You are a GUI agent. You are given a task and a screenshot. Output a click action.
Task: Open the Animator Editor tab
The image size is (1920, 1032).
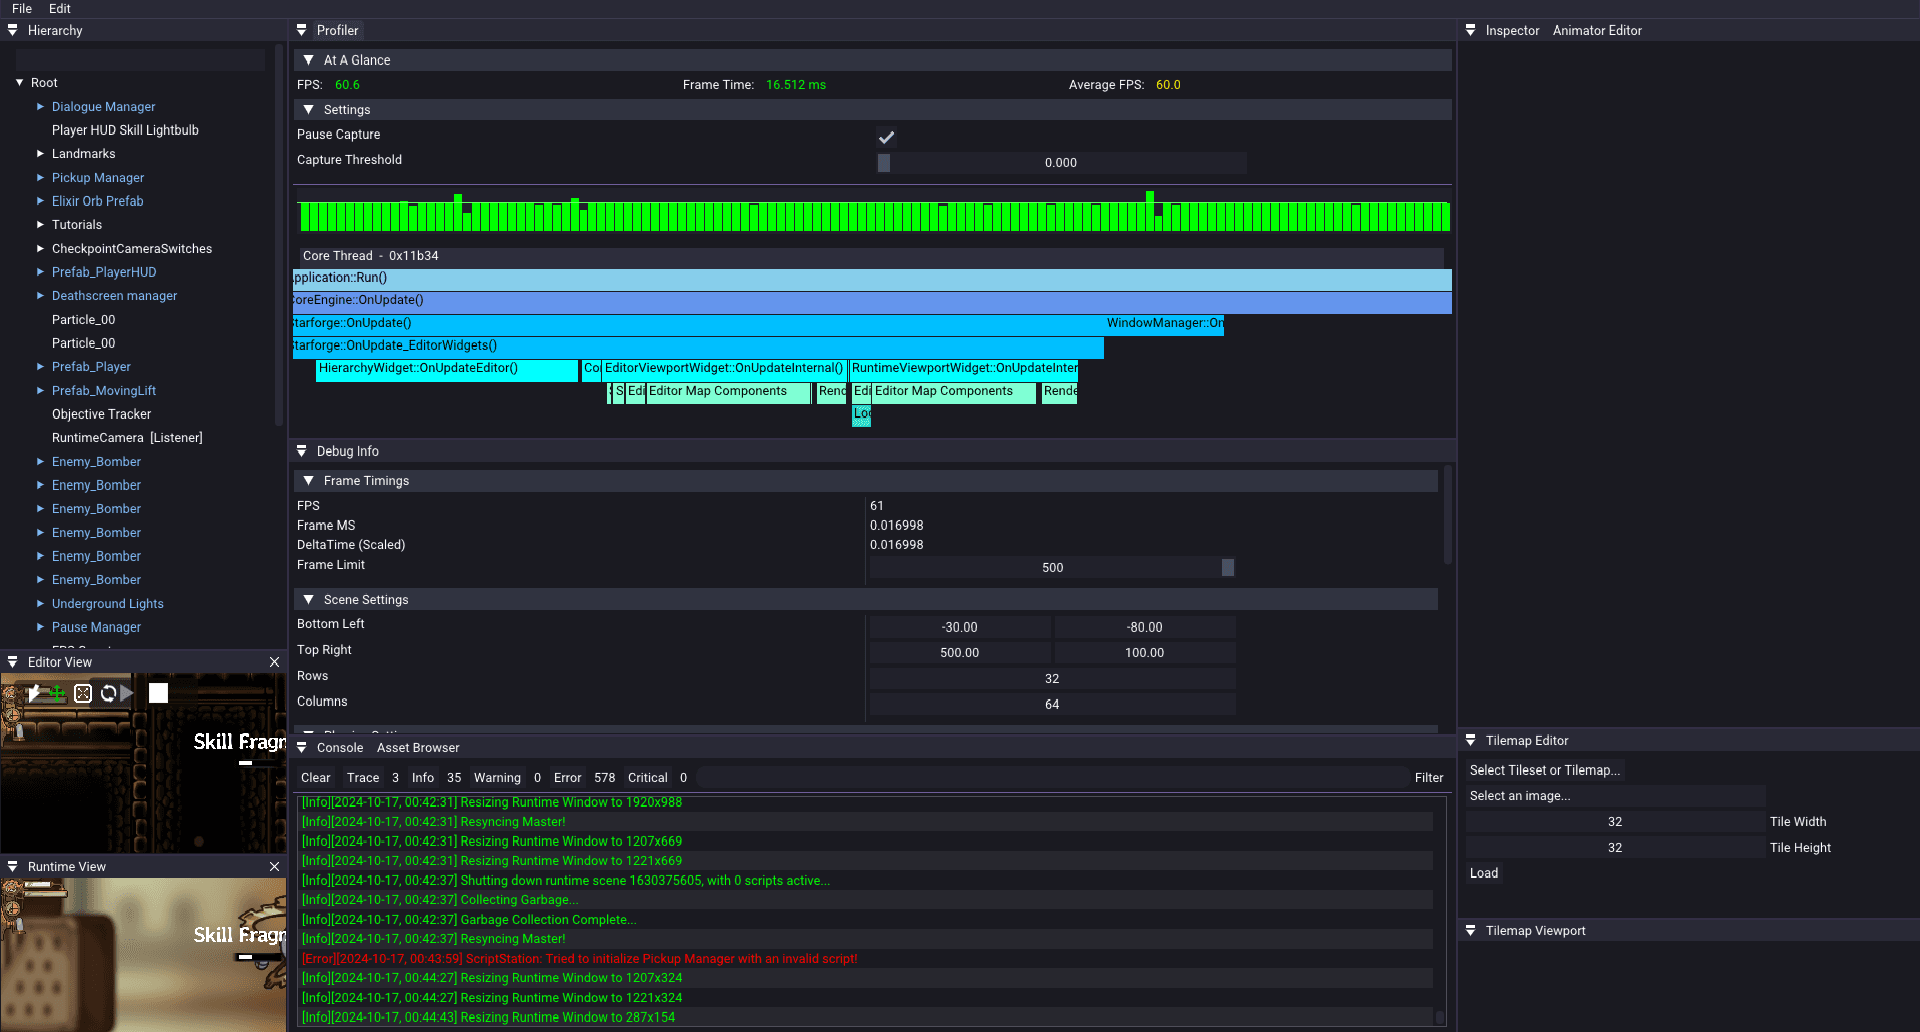tap(1596, 30)
